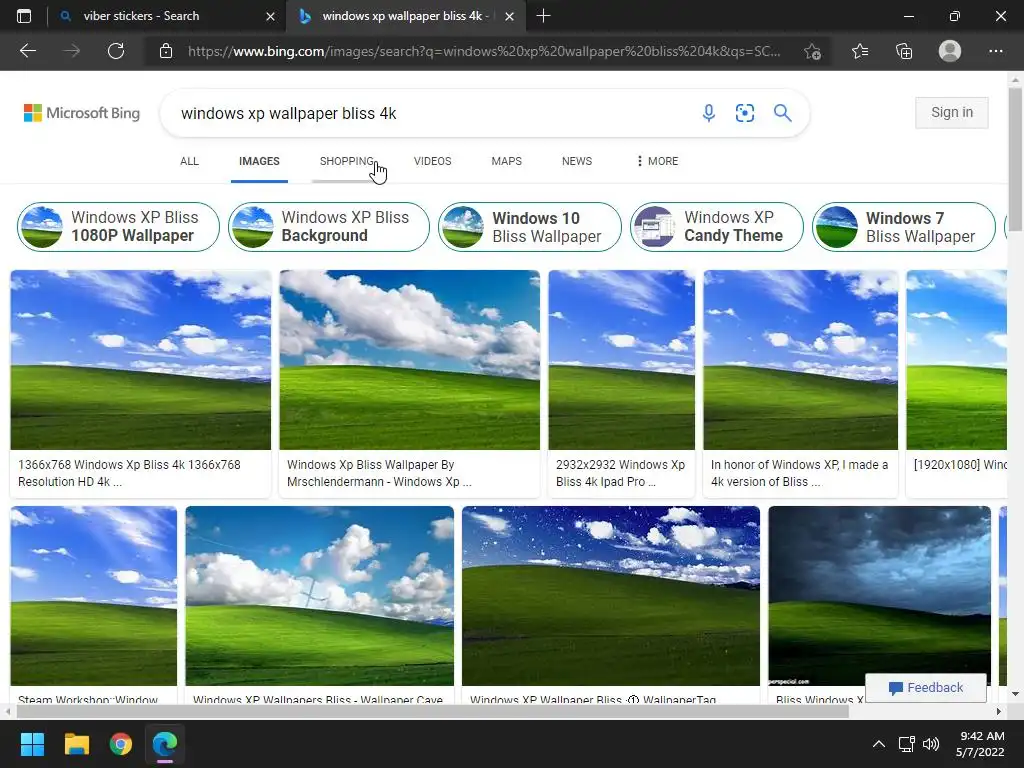The image size is (1024, 768).
Task: Switch to the viber stickers tab
Action: [167, 16]
